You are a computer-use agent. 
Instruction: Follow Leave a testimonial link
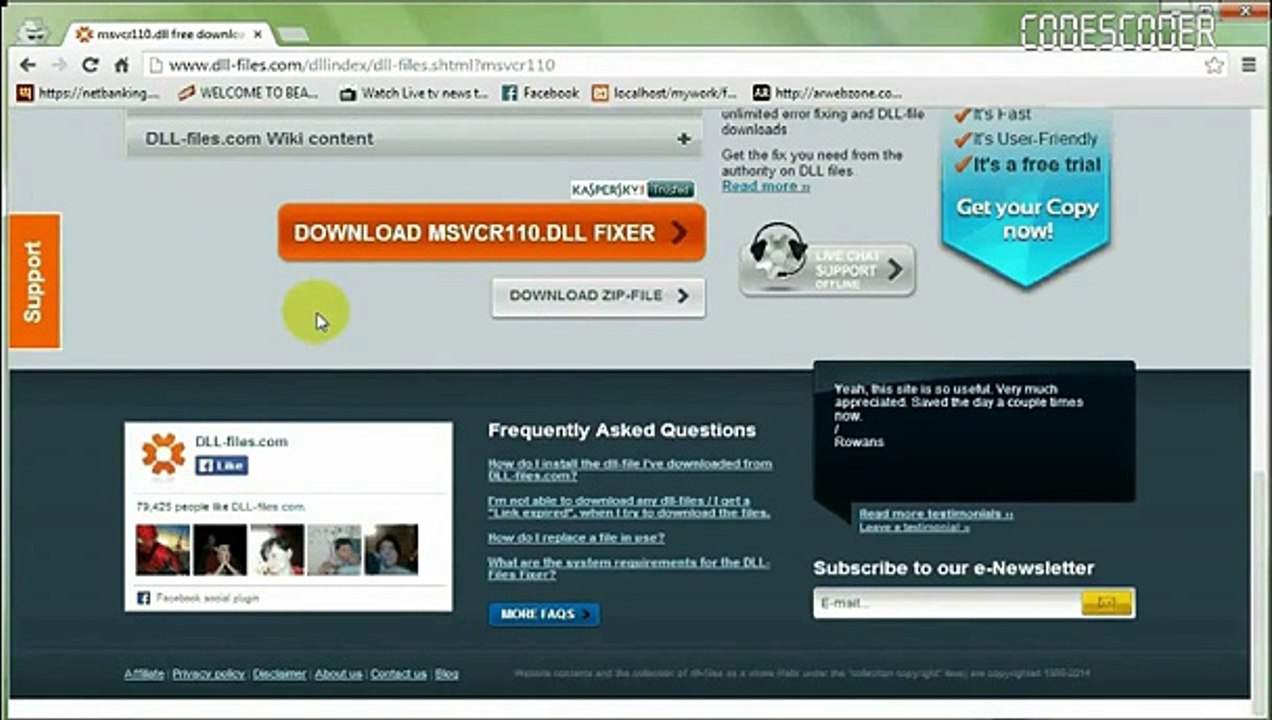click(x=914, y=527)
